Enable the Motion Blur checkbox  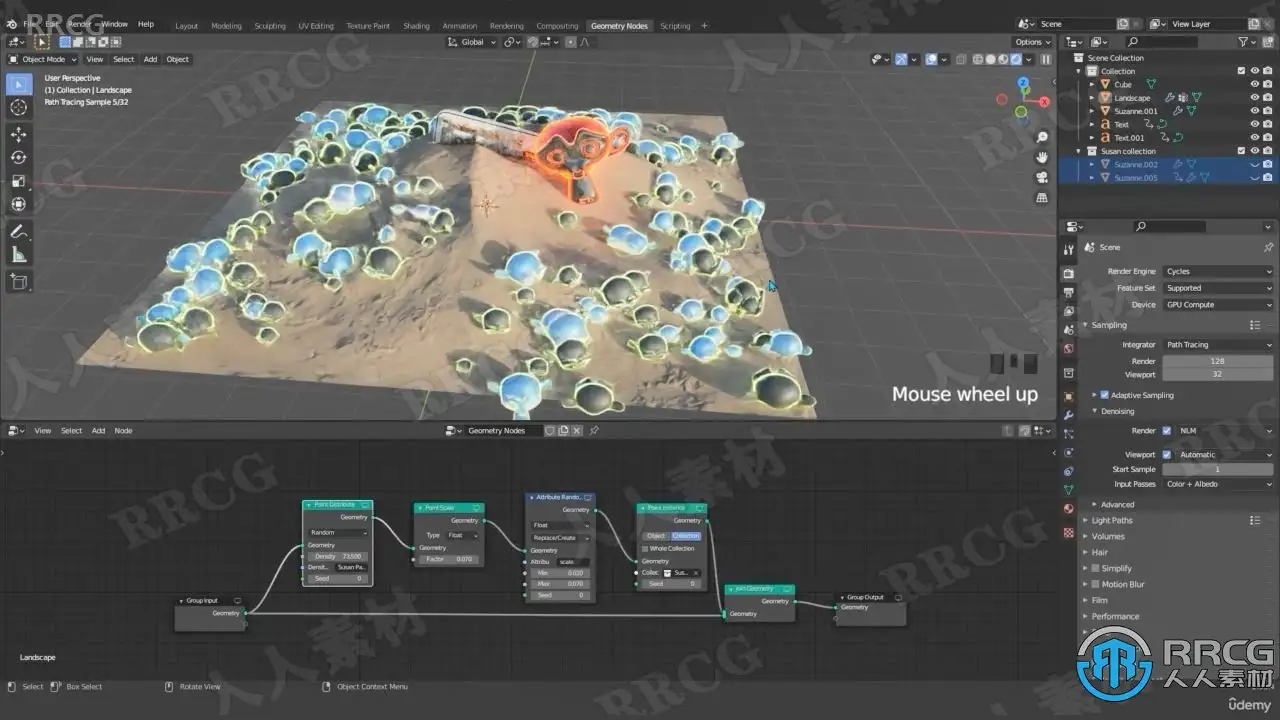pos(1095,584)
